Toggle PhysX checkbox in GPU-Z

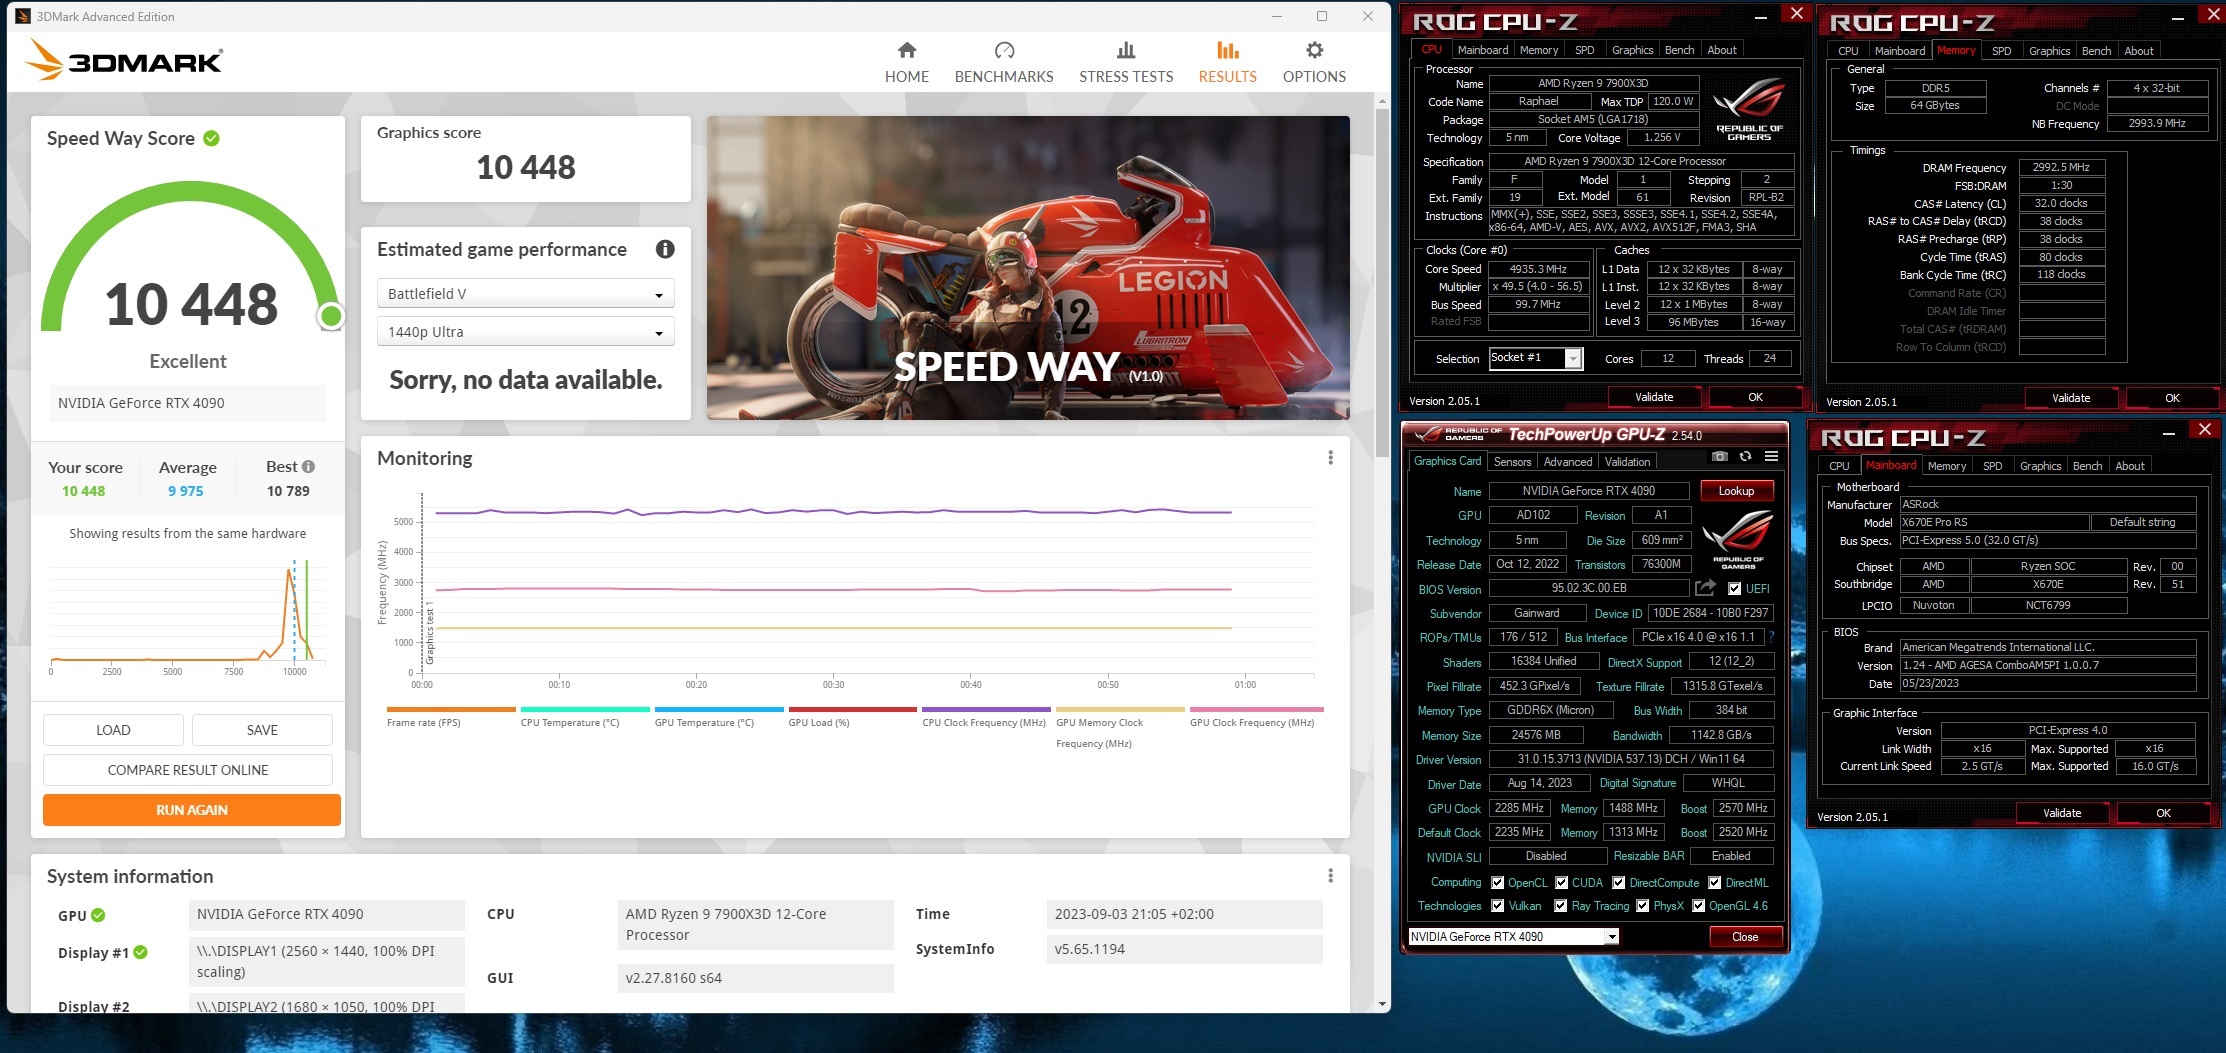point(1642,906)
